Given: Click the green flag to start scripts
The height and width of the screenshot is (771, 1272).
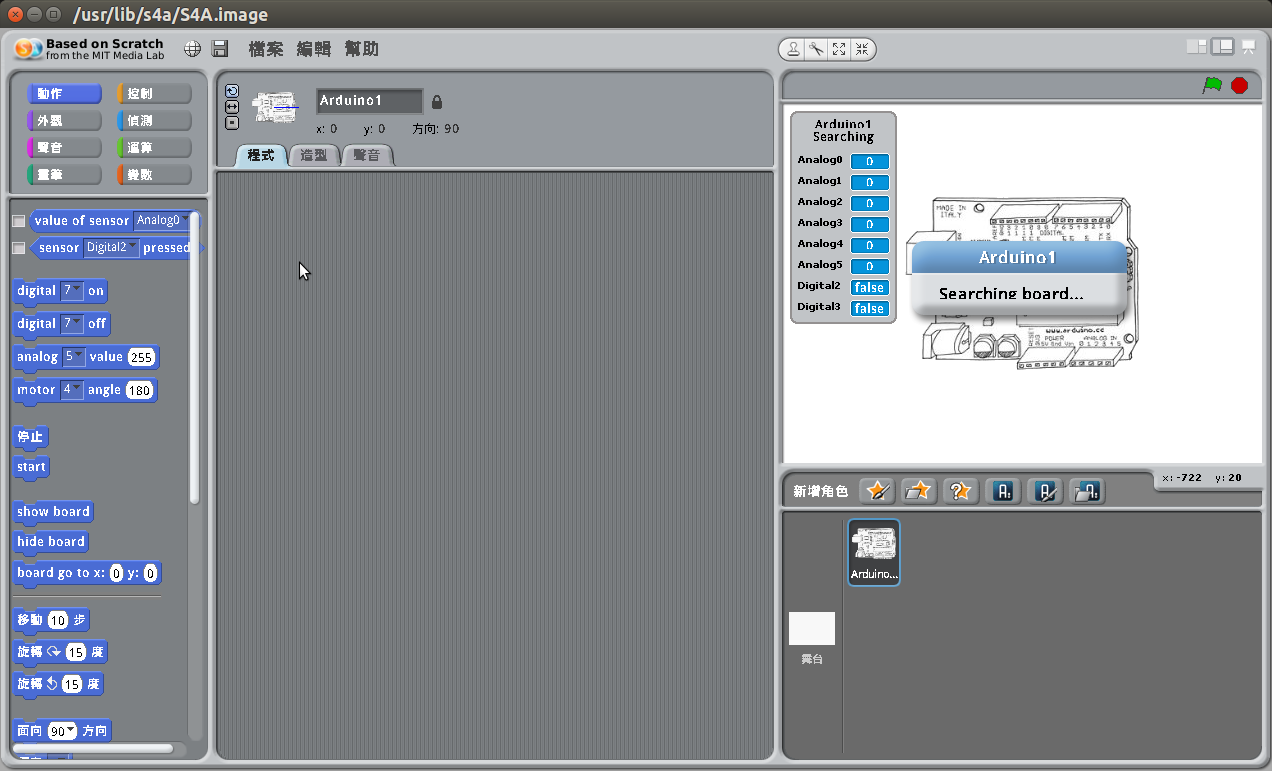Looking at the screenshot, I should (1212, 86).
